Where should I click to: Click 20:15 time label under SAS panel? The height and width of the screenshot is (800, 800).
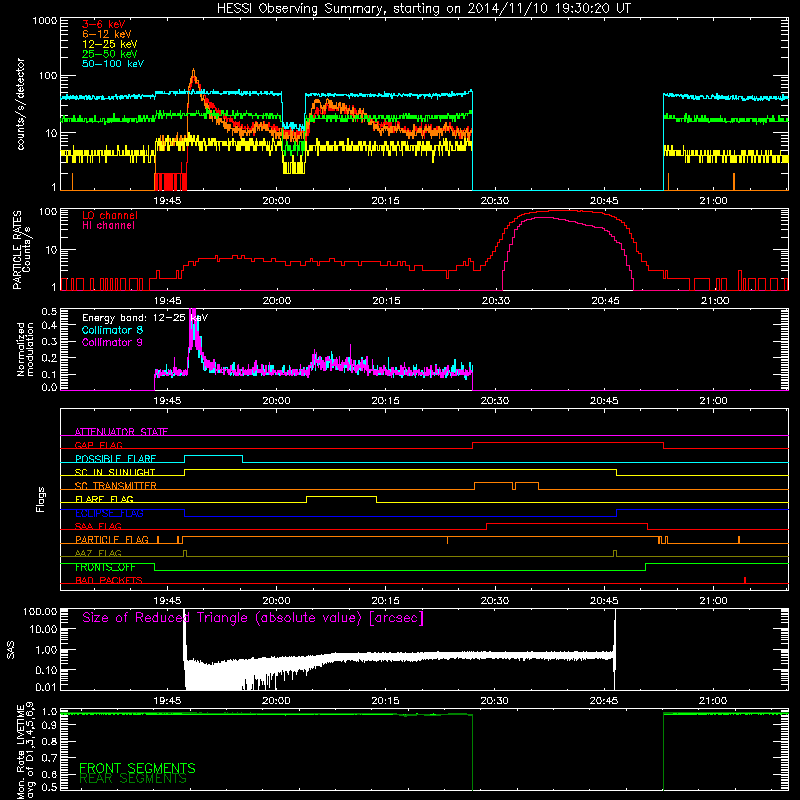pyautogui.click(x=386, y=701)
